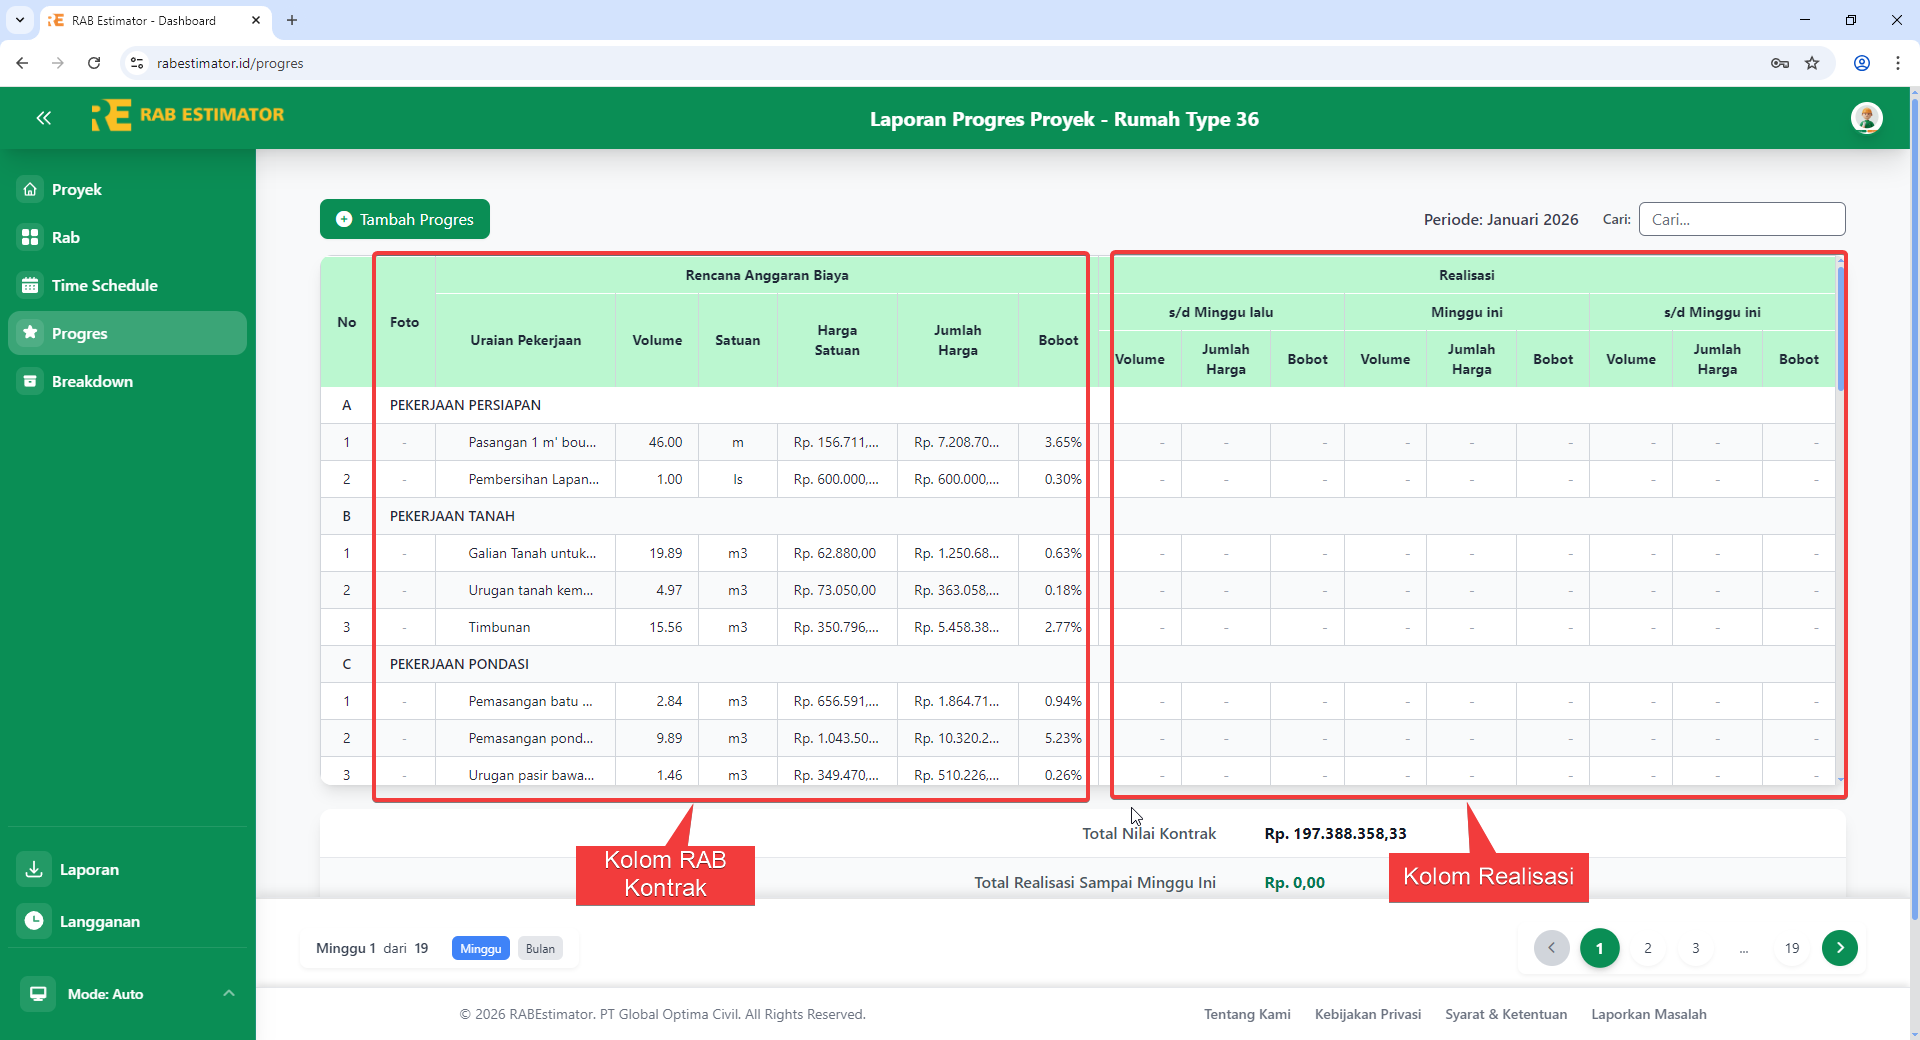Click the RAB Estimator logo
Viewport: 1920px width, 1040px height.
pos(187,115)
